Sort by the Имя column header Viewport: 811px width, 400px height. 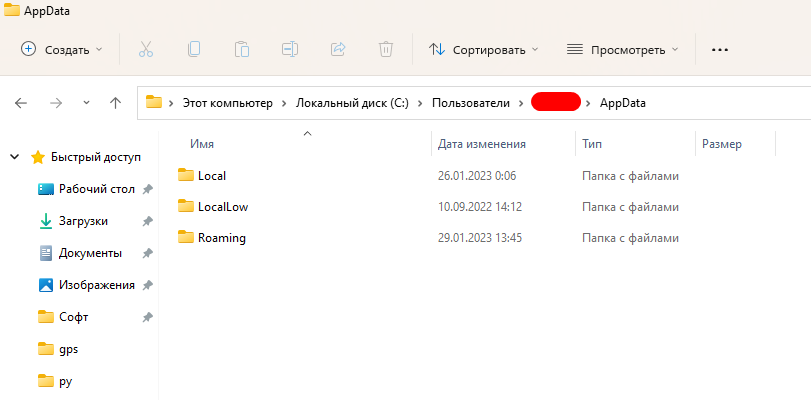[202, 144]
